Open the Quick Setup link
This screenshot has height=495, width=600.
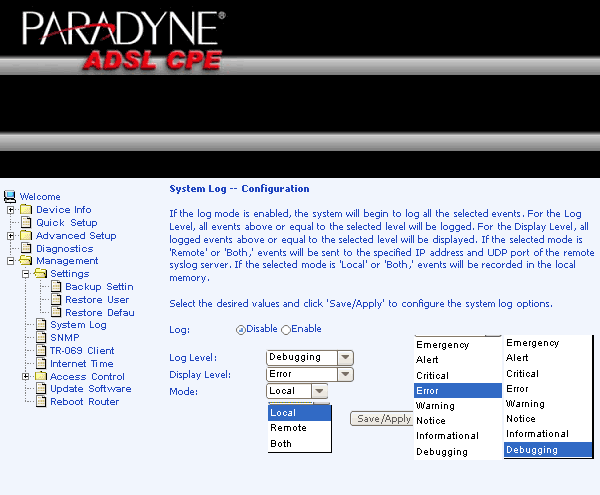pyautogui.click(x=67, y=223)
